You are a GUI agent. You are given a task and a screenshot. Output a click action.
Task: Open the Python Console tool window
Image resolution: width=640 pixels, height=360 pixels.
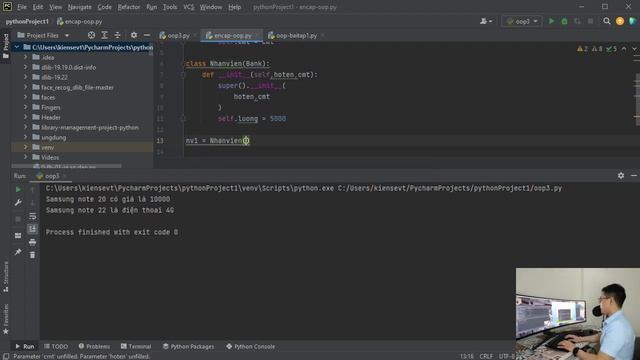click(x=251, y=346)
